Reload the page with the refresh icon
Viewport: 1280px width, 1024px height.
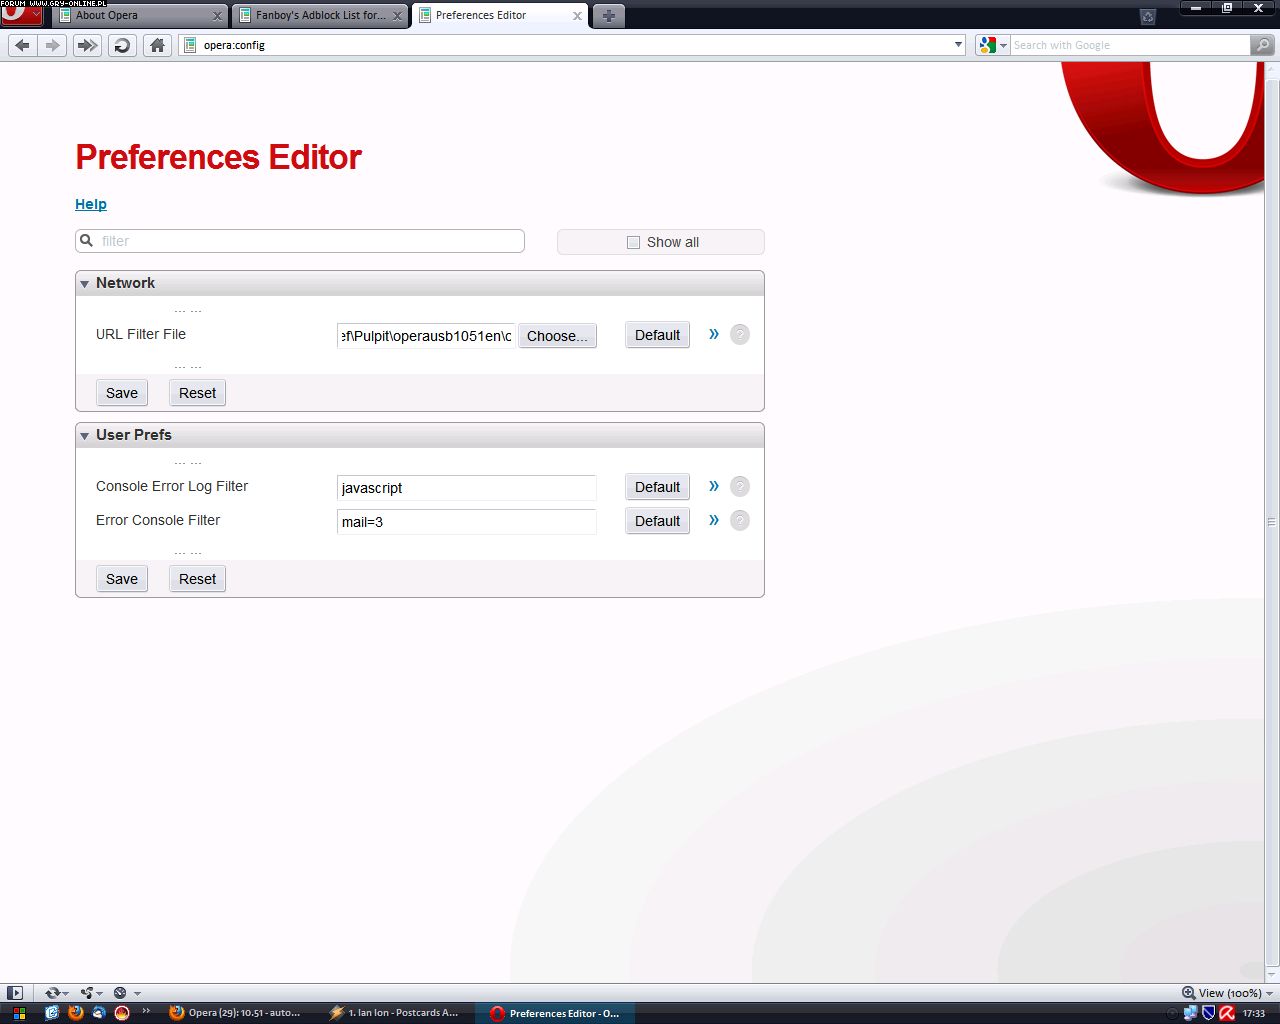coord(122,45)
